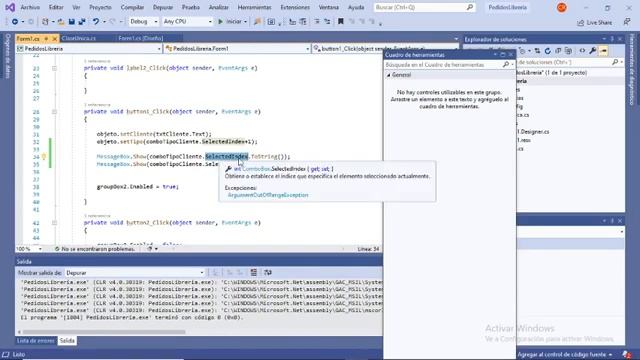Open the Iniciar button dropdown arrow
The width and height of the screenshot is (640, 360).
point(245,22)
